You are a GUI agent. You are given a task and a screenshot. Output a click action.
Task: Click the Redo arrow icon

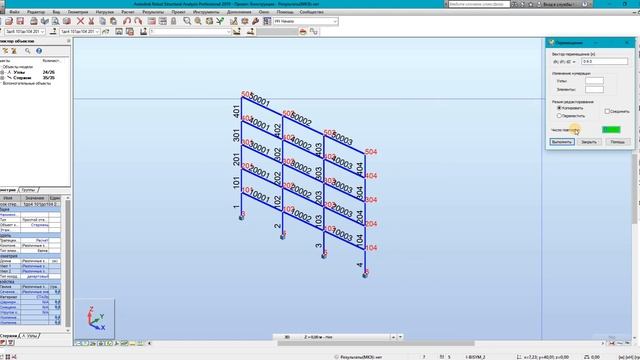[x=138, y=21]
